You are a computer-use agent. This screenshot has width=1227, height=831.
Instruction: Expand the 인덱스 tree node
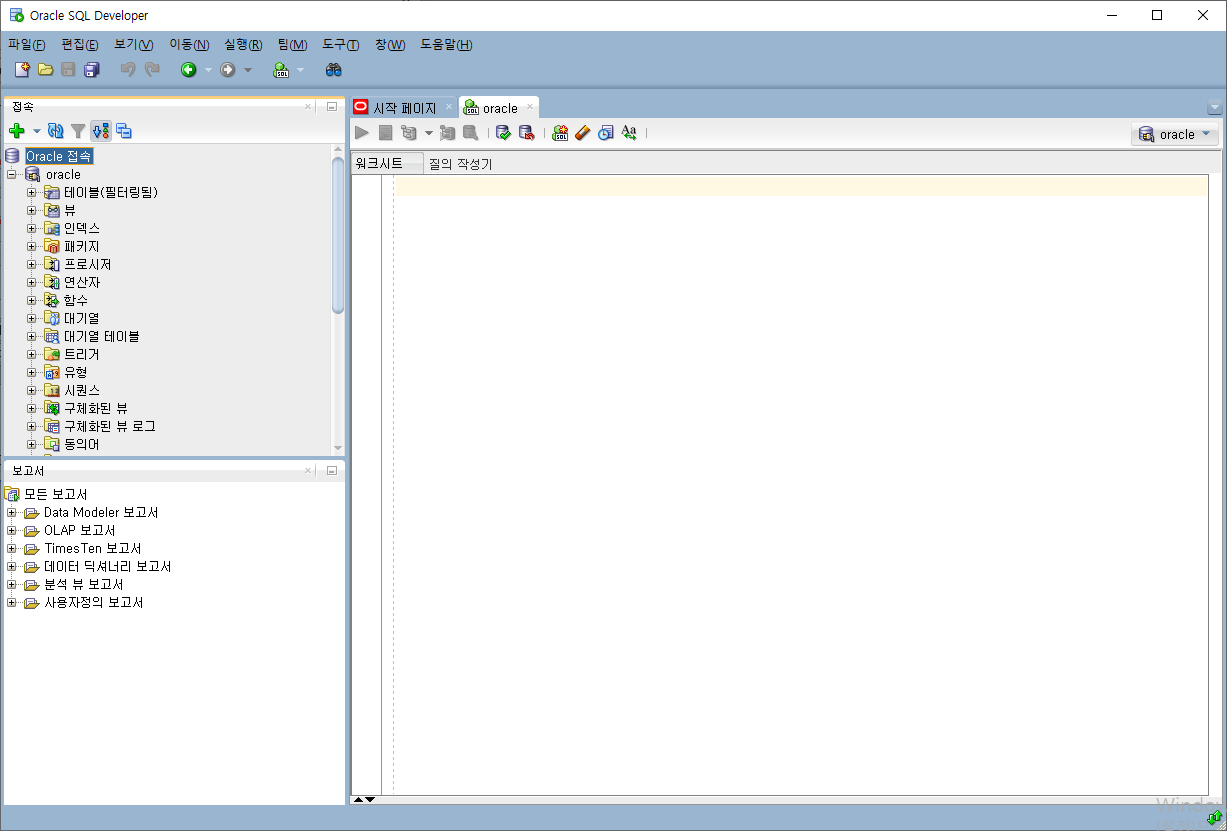coord(32,228)
